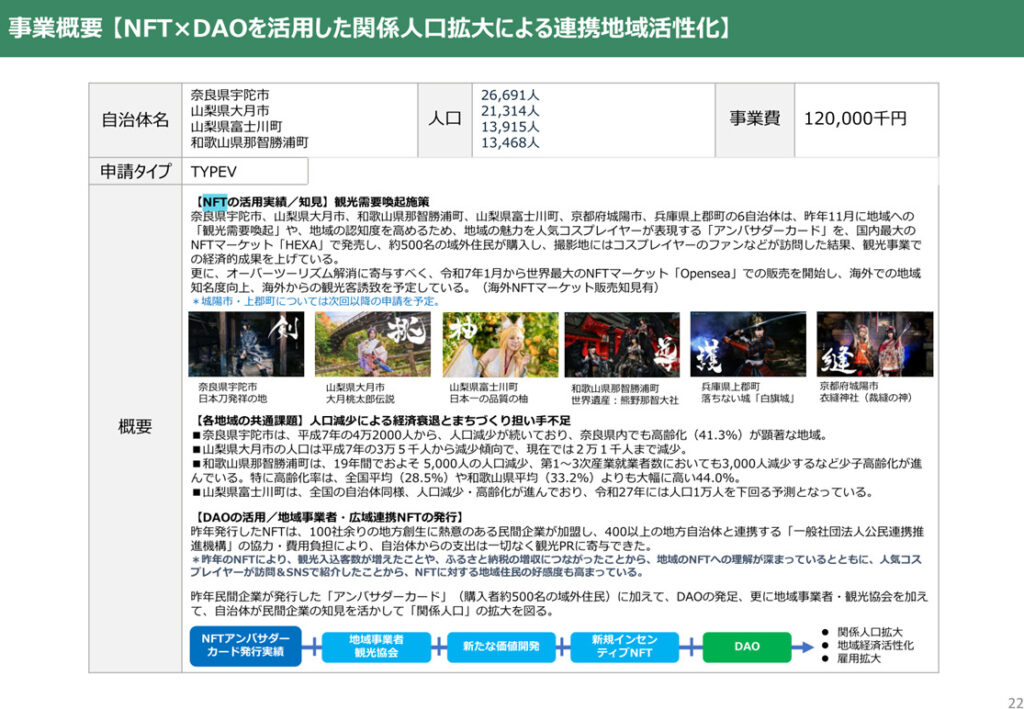Click the green slide title banner
This screenshot has height=709, width=1024.
coord(512,28)
